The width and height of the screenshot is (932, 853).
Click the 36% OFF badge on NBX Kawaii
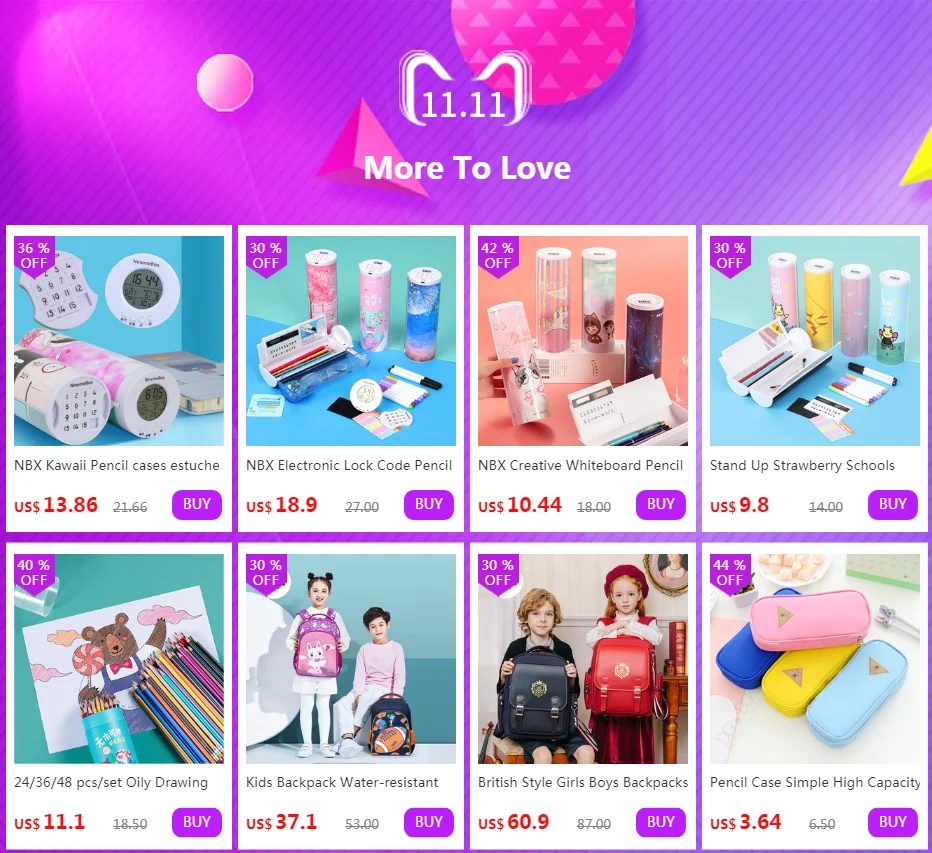tap(34, 256)
